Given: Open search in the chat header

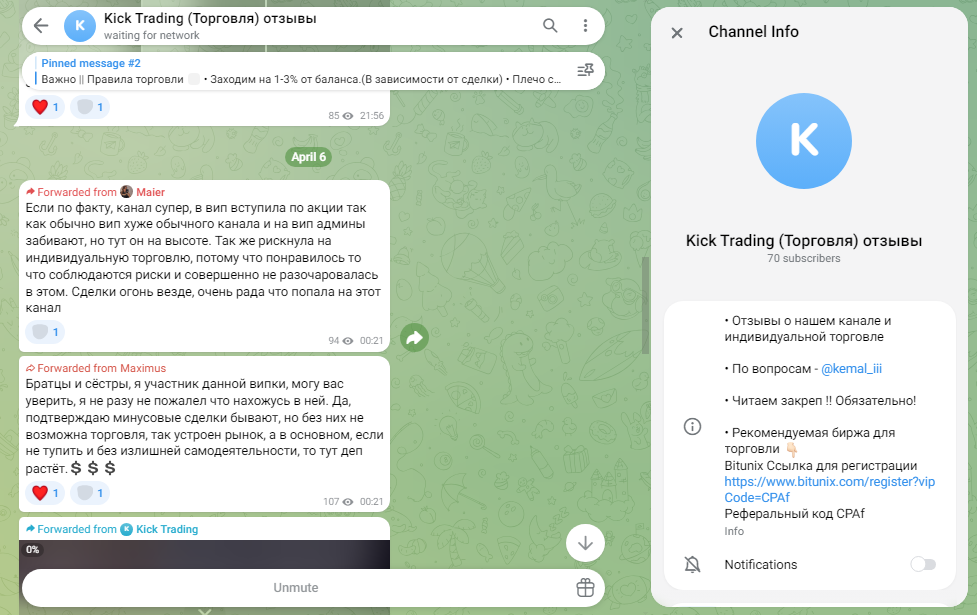Looking at the screenshot, I should click(550, 26).
